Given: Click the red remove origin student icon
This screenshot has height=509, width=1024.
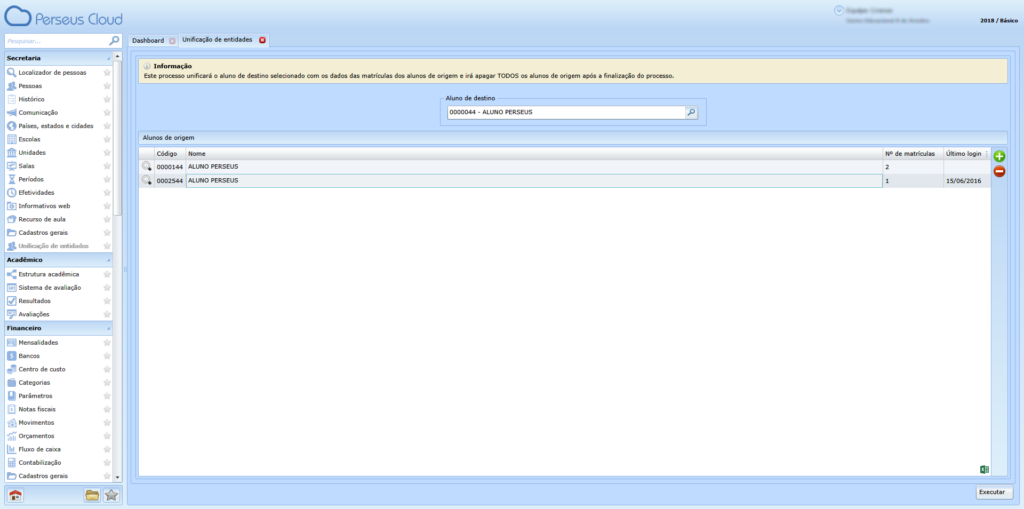Looking at the screenshot, I should [999, 172].
